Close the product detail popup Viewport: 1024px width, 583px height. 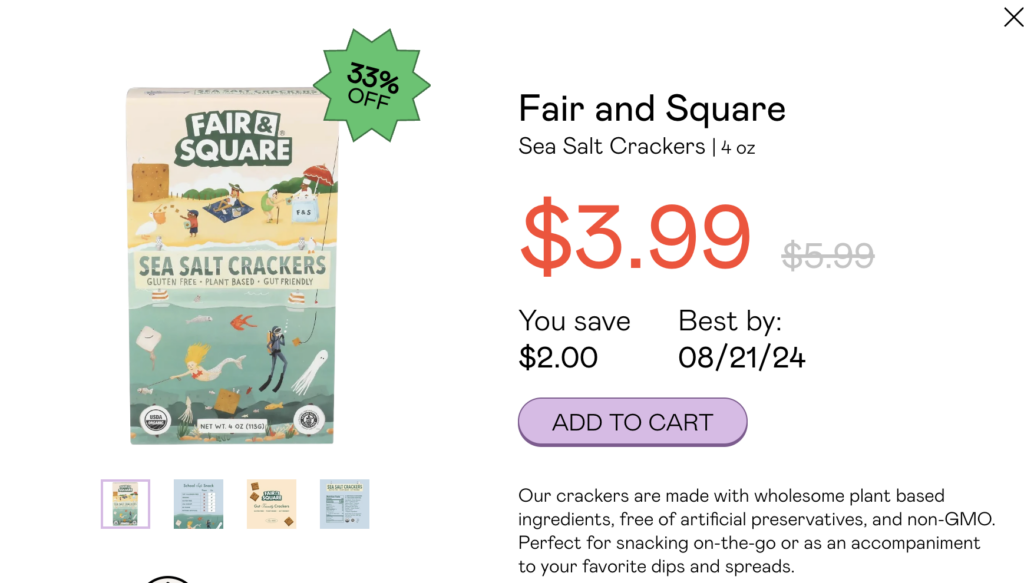pos(1012,17)
